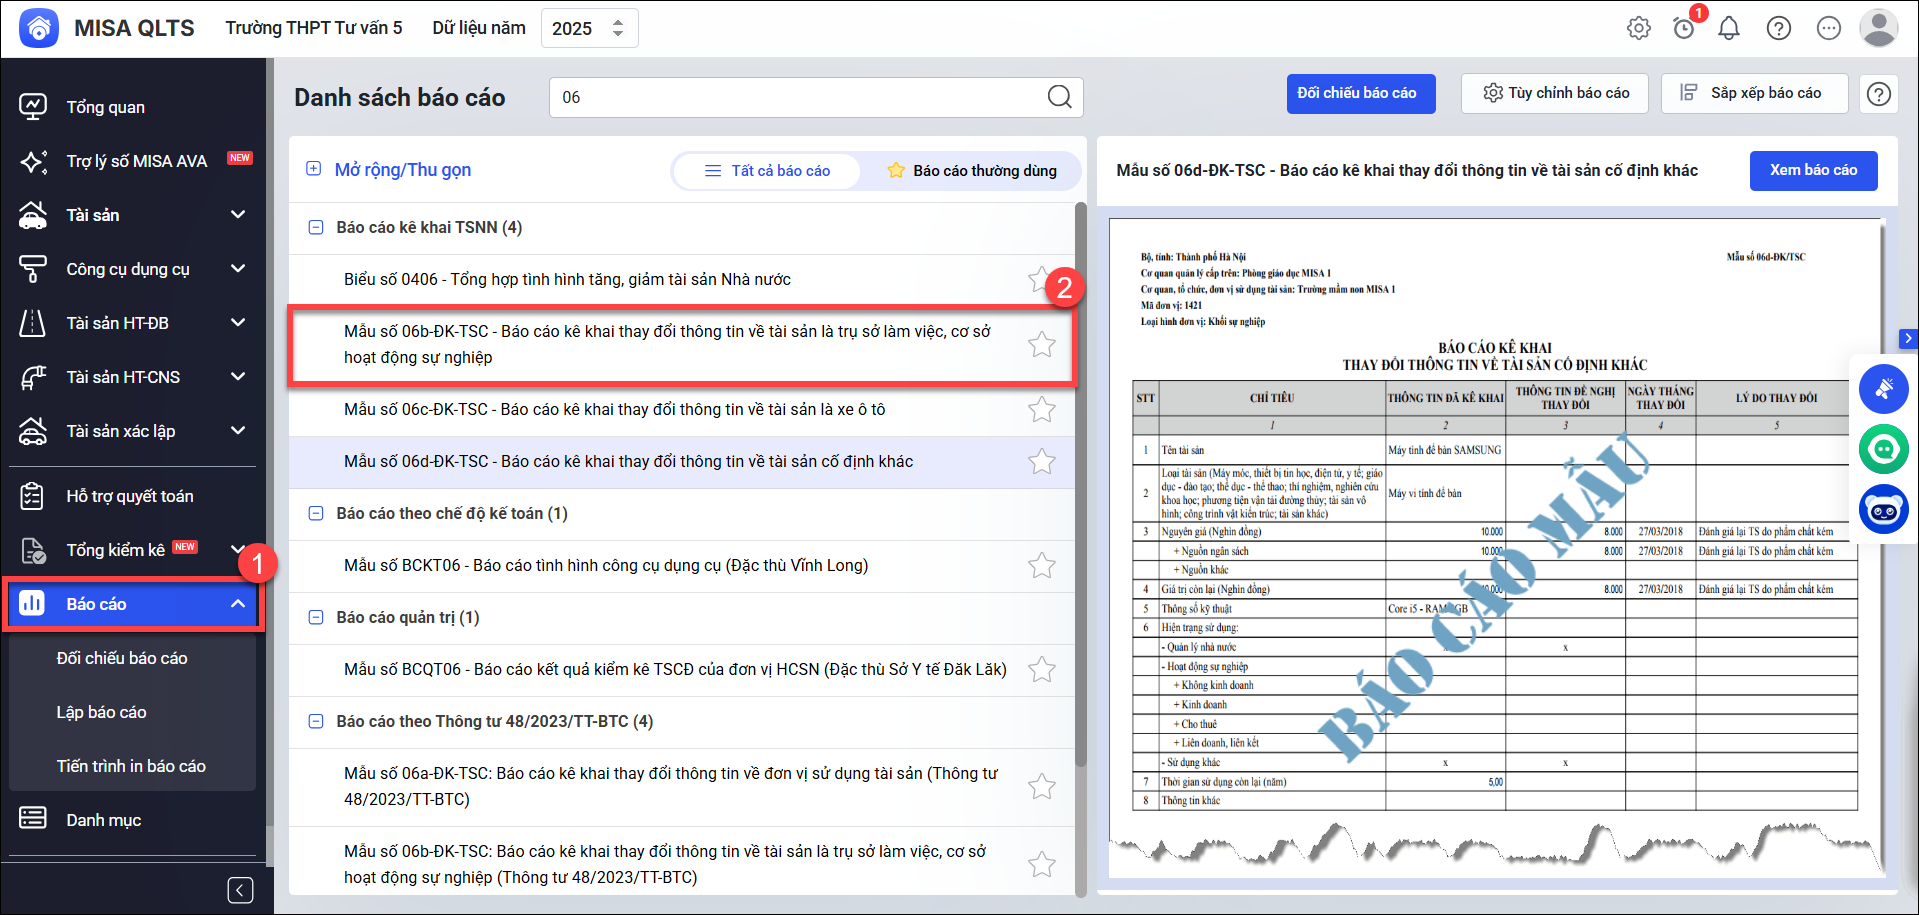Star the Mẫu số 06d-ĐK-TSC report

tap(1042, 461)
